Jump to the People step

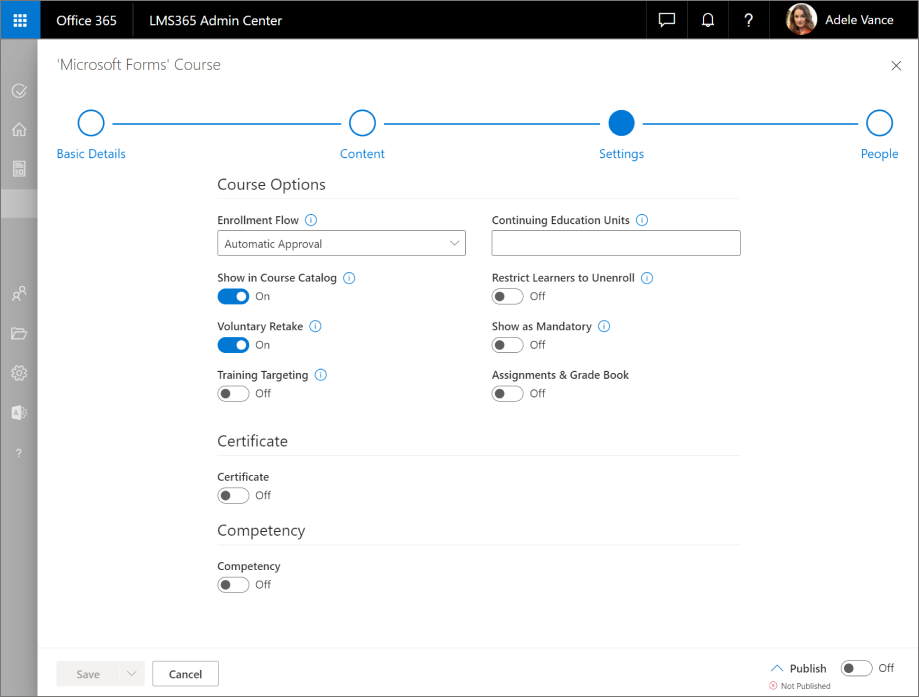pyautogui.click(x=879, y=123)
